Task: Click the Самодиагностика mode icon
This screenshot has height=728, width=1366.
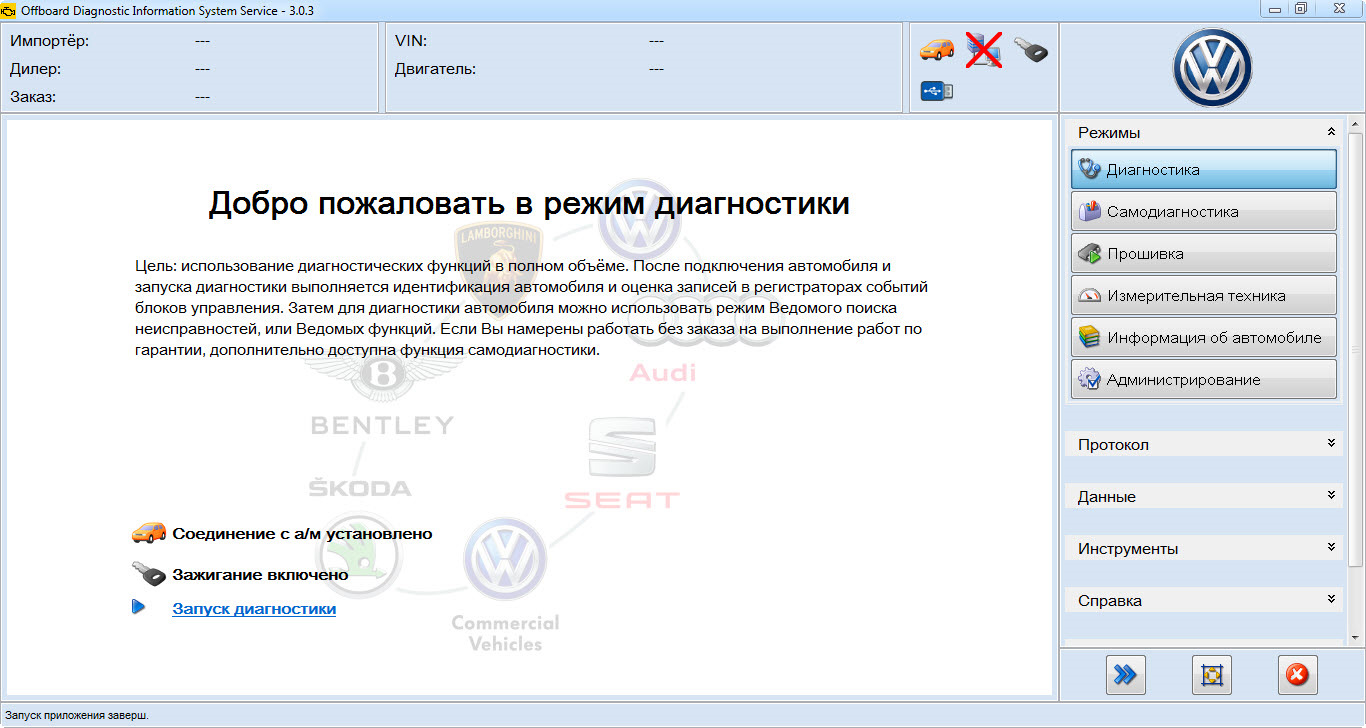Action: click(1089, 212)
